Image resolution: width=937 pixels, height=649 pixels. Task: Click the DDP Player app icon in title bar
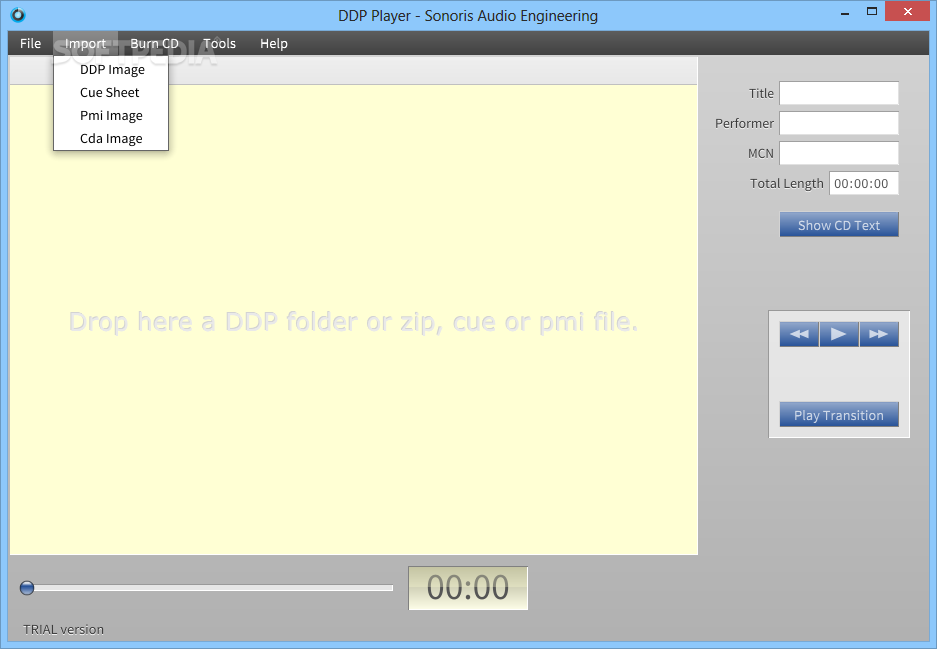[18, 14]
